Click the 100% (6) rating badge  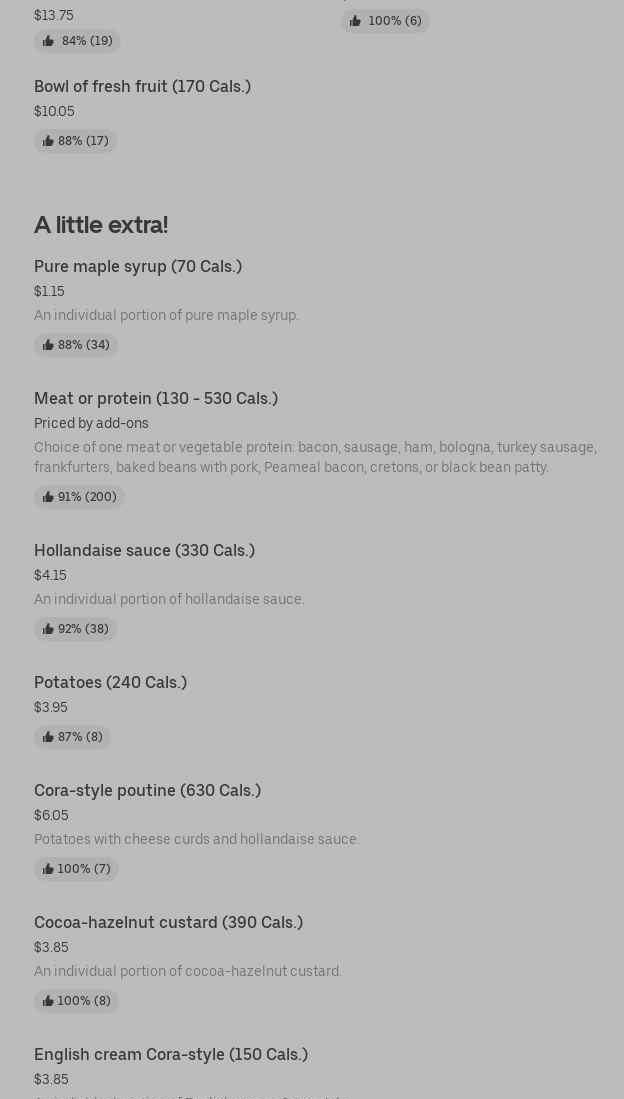click(x=385, y=21)
